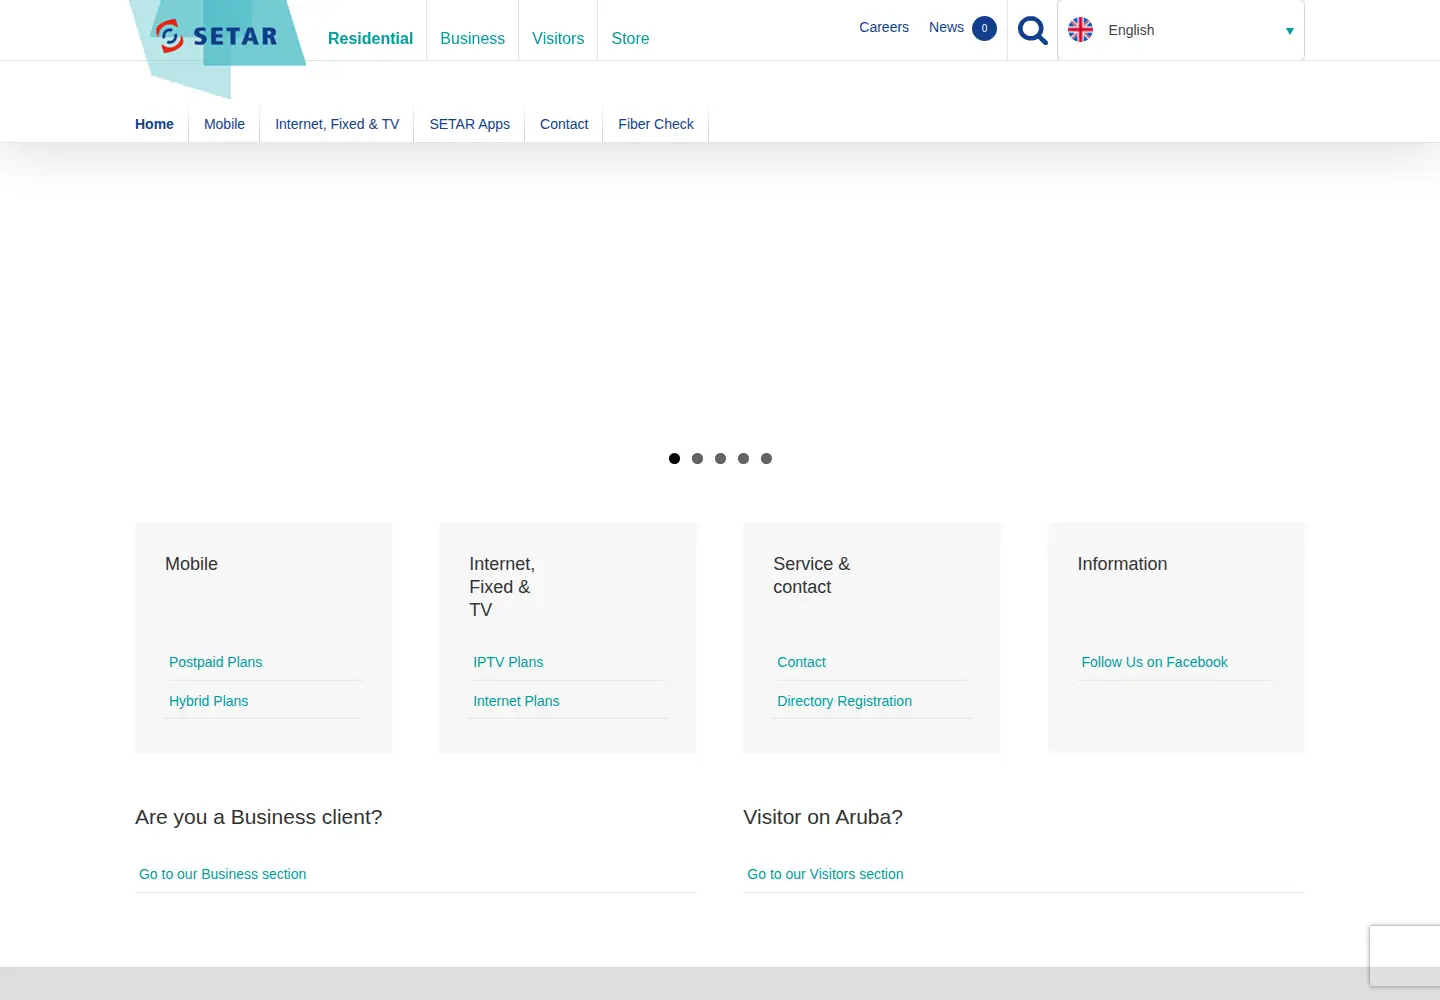Viewport: 1440px width, 1000px height.
Task: Open Internet, Fixed & TV menu
Action: click(337, 124)
